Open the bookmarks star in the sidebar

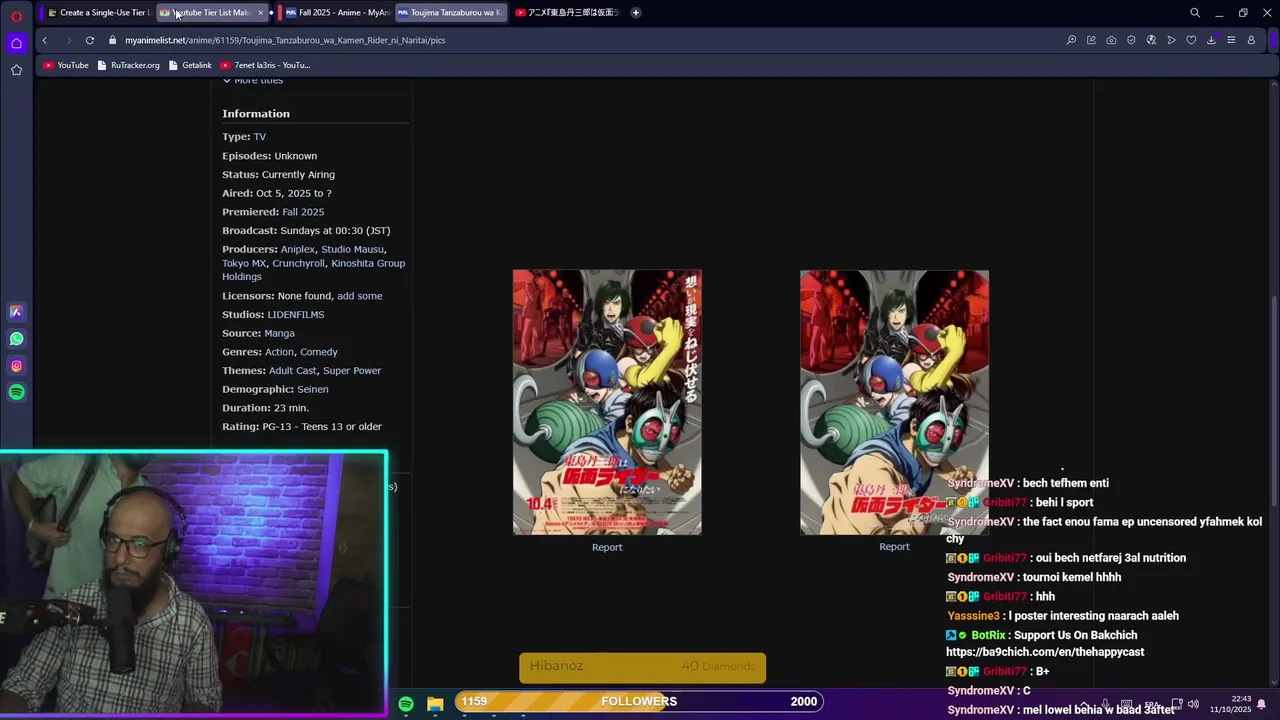point(16,70)
